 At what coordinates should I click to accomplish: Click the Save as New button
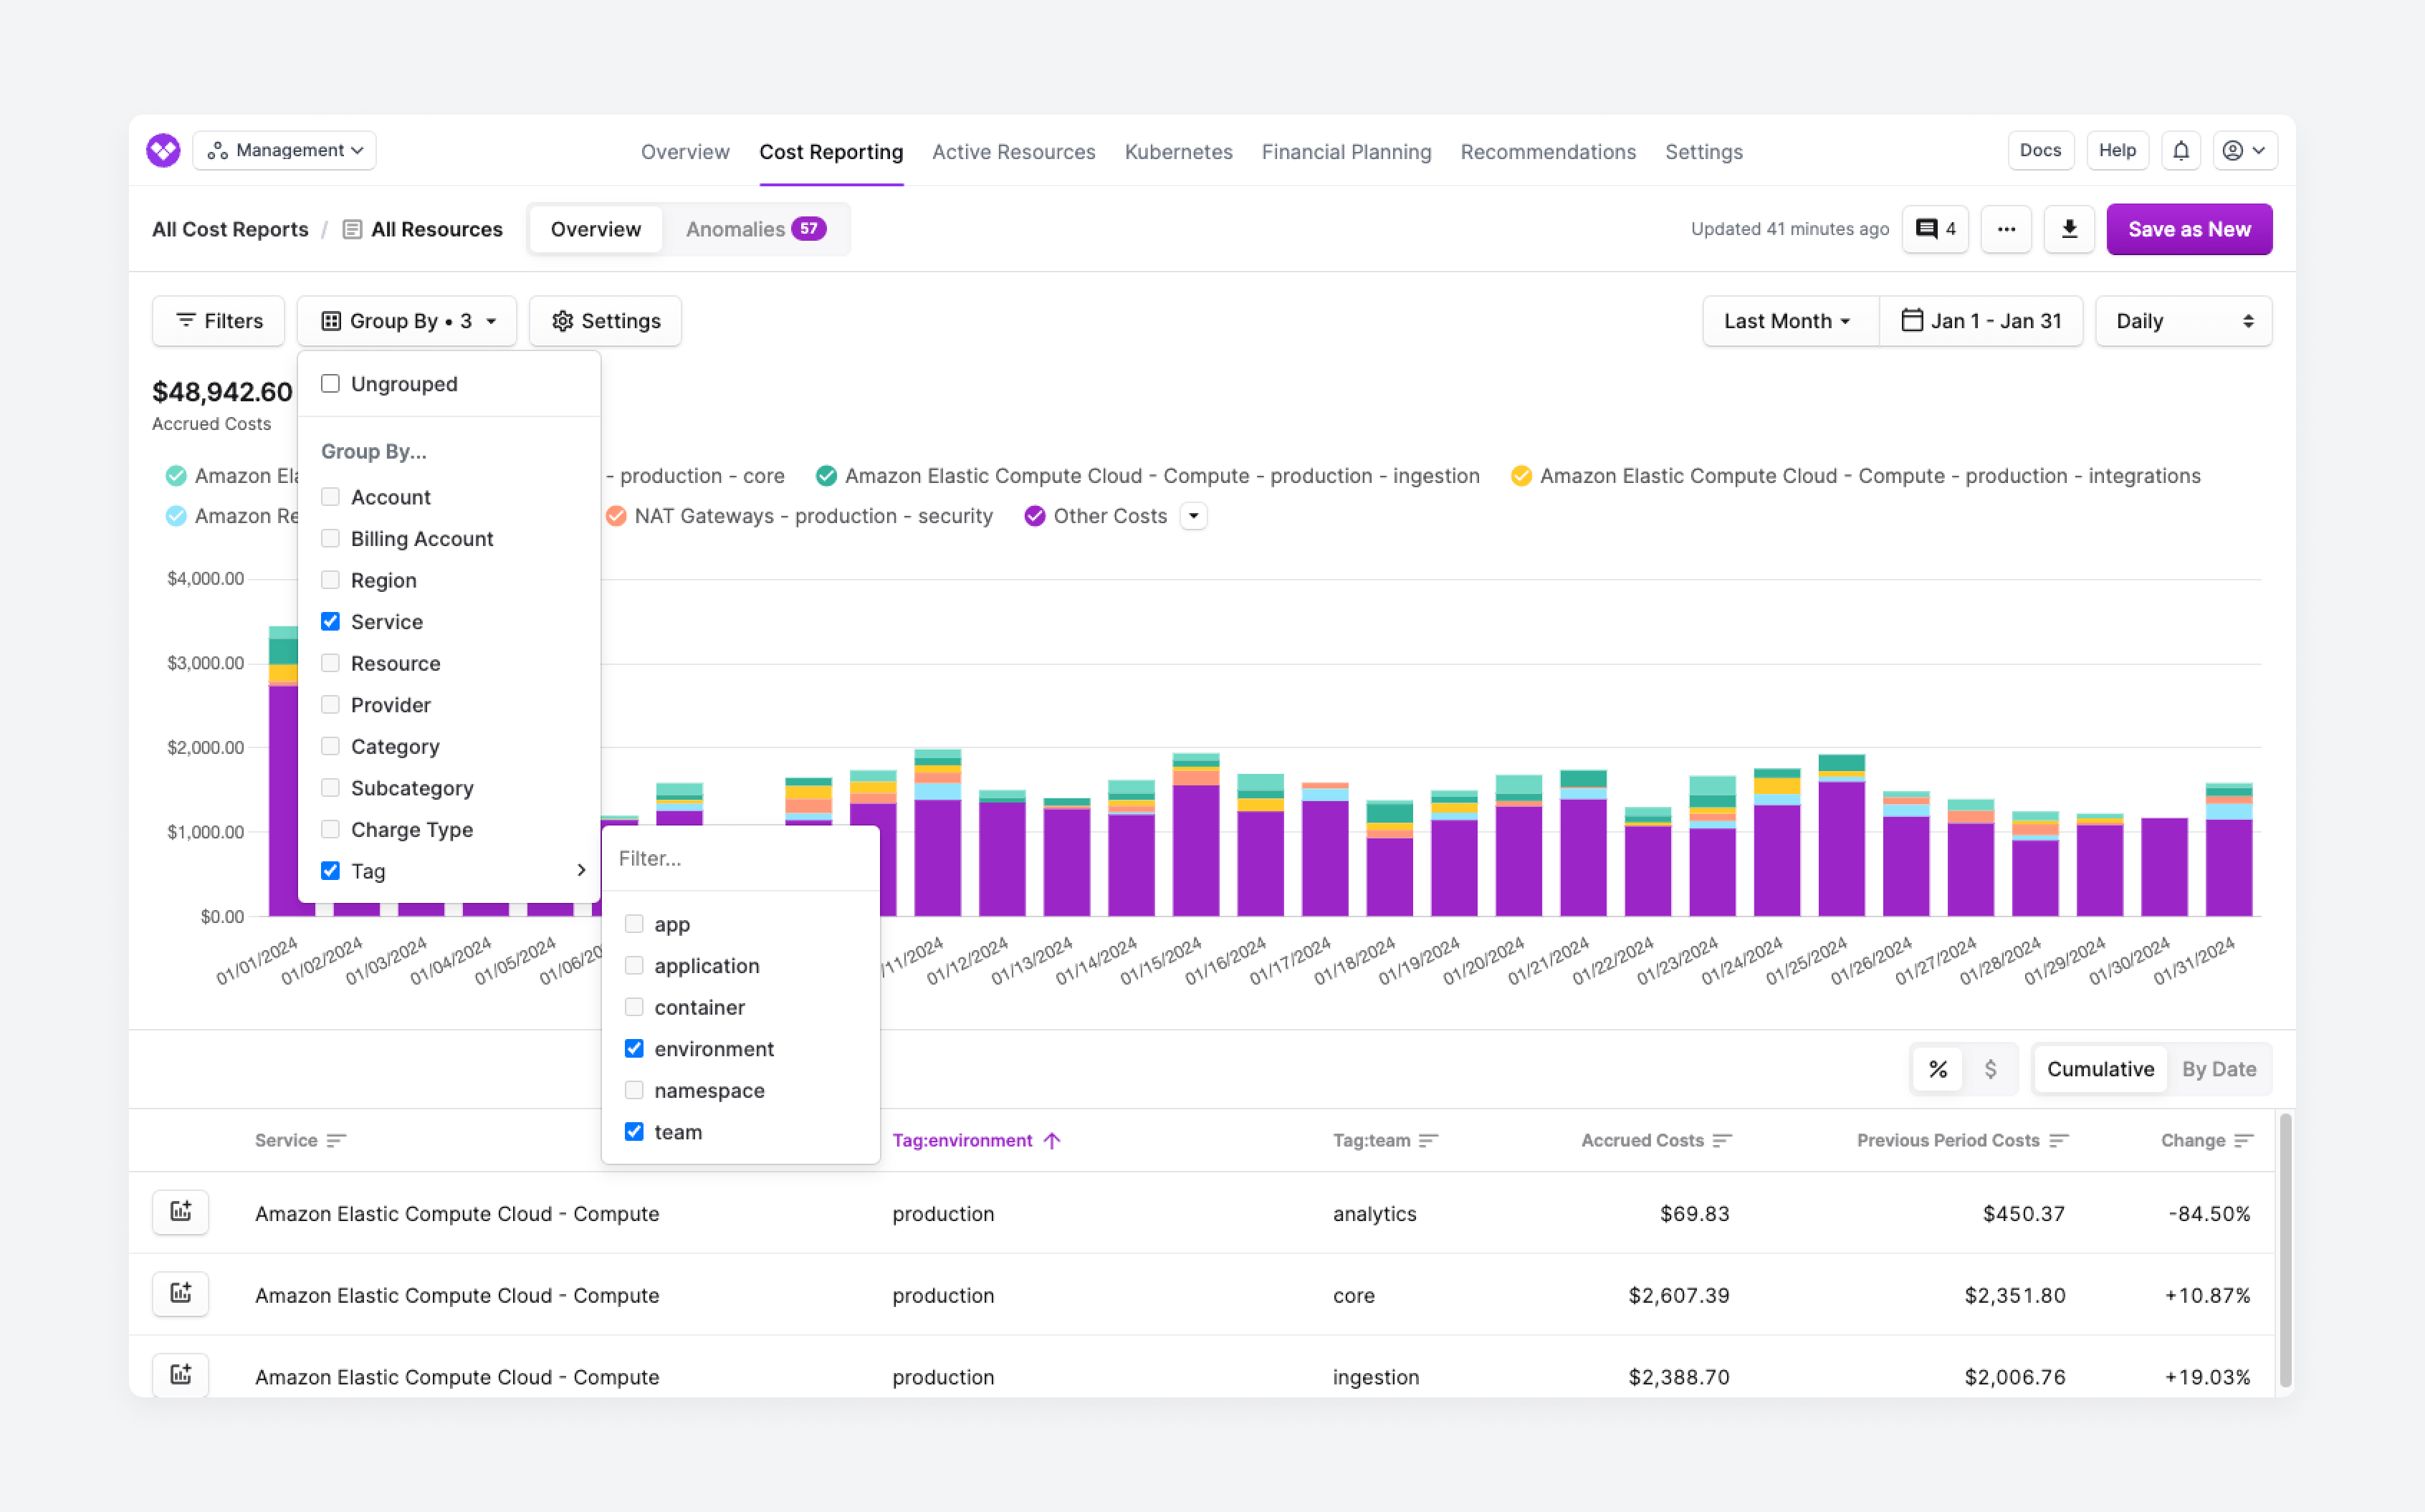pyautogui.click(x=2188, y=229)
